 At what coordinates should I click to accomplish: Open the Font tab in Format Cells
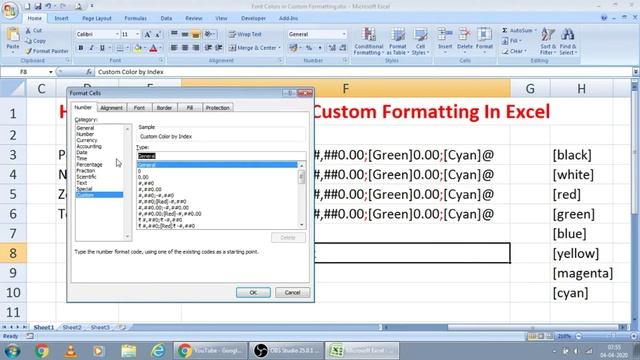(139, 108)
